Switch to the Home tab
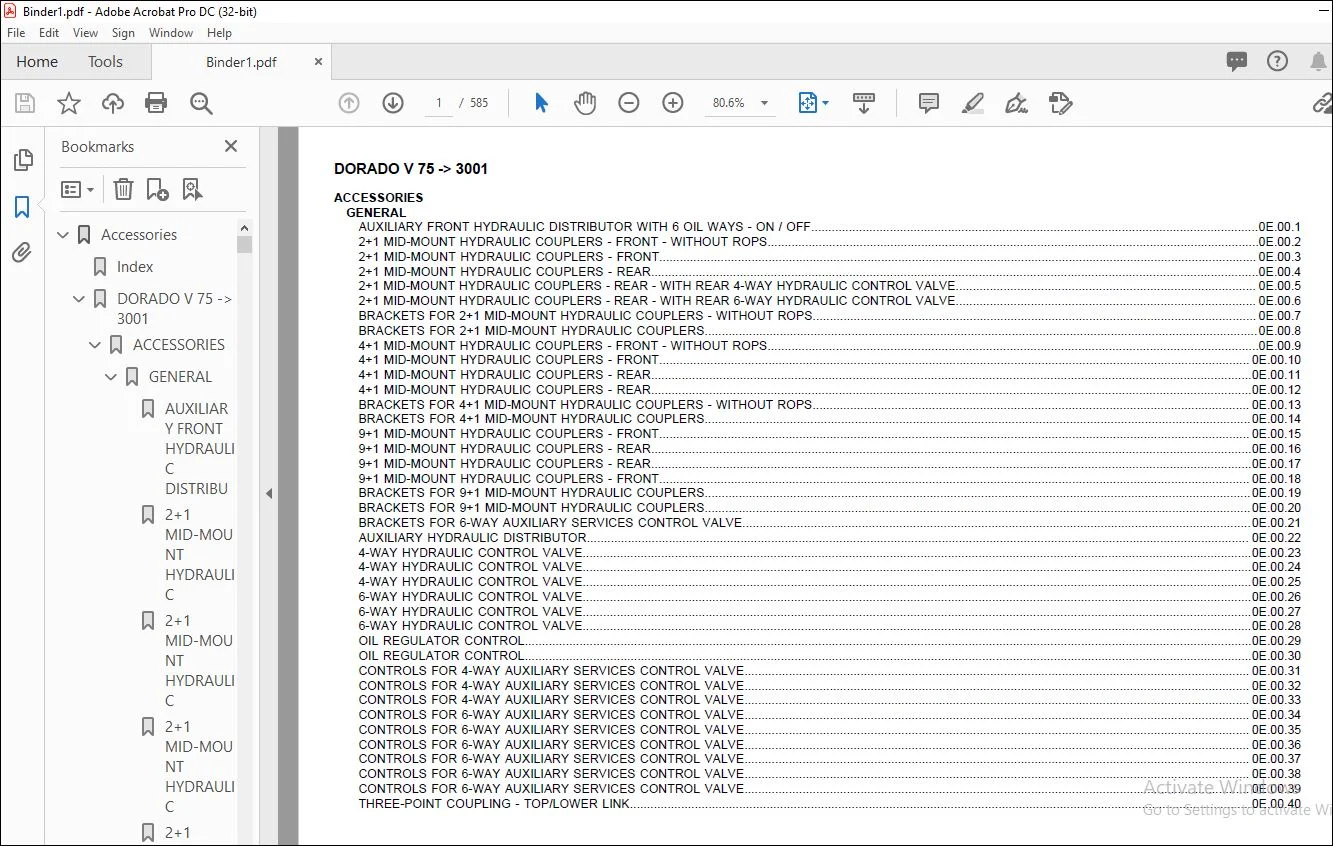The height and width of the screenshot is (846, 1333). pyautogui.click(x=37, y=61)
